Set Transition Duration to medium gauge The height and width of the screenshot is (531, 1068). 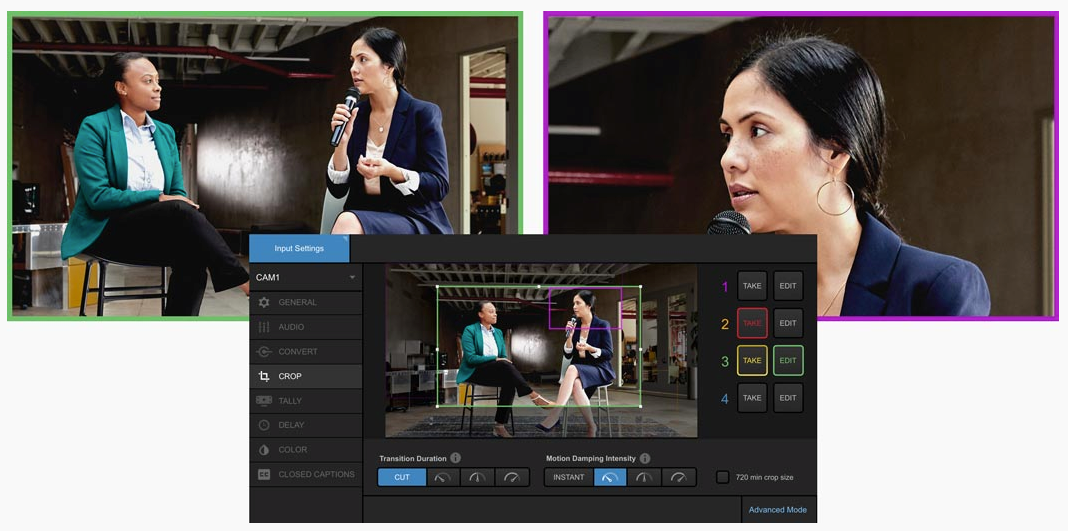tap(477, 477)
